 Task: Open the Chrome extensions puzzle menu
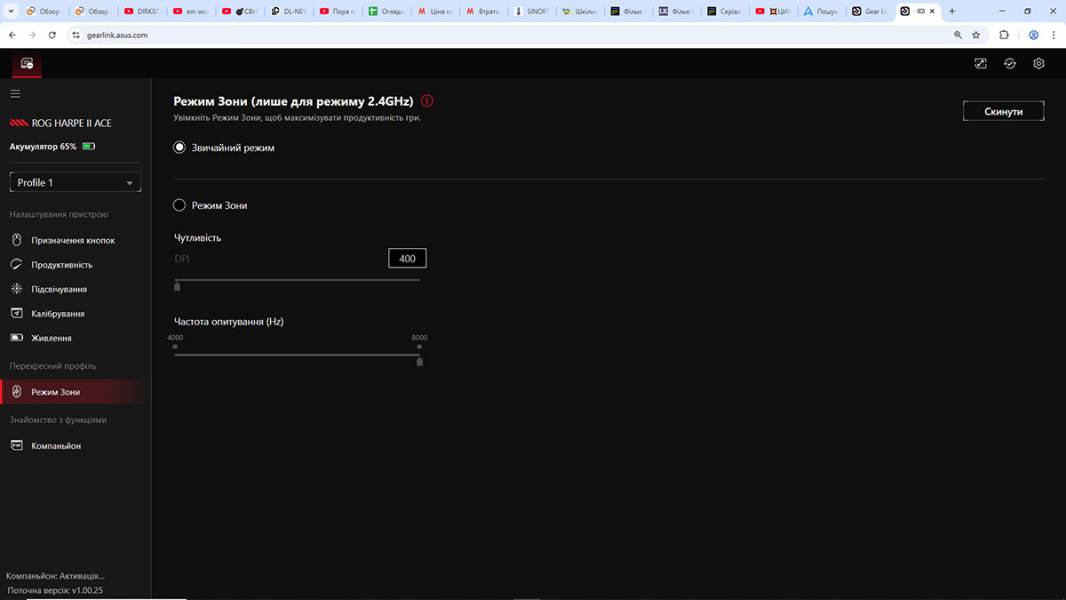[1004, 35]
